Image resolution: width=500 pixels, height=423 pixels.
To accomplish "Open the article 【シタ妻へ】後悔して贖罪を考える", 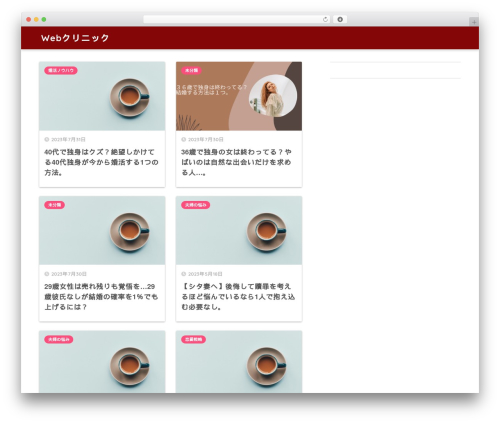I will [238, 297].
